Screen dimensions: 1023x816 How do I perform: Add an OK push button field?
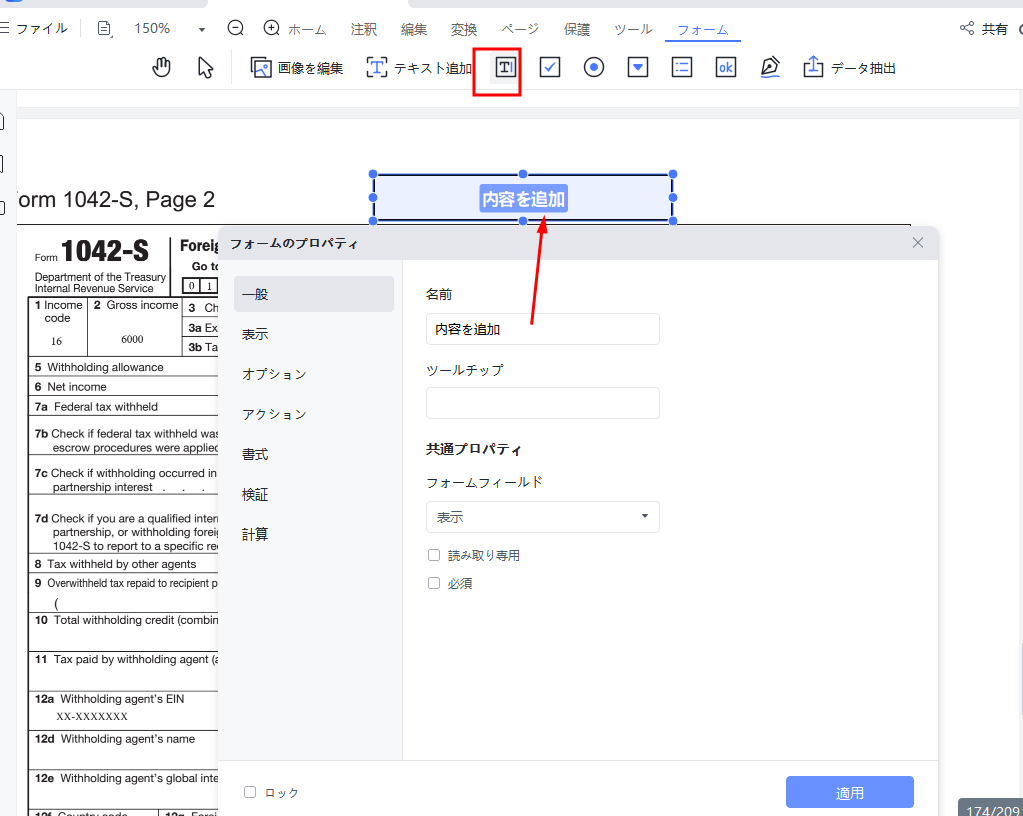[x=726, y=67]
